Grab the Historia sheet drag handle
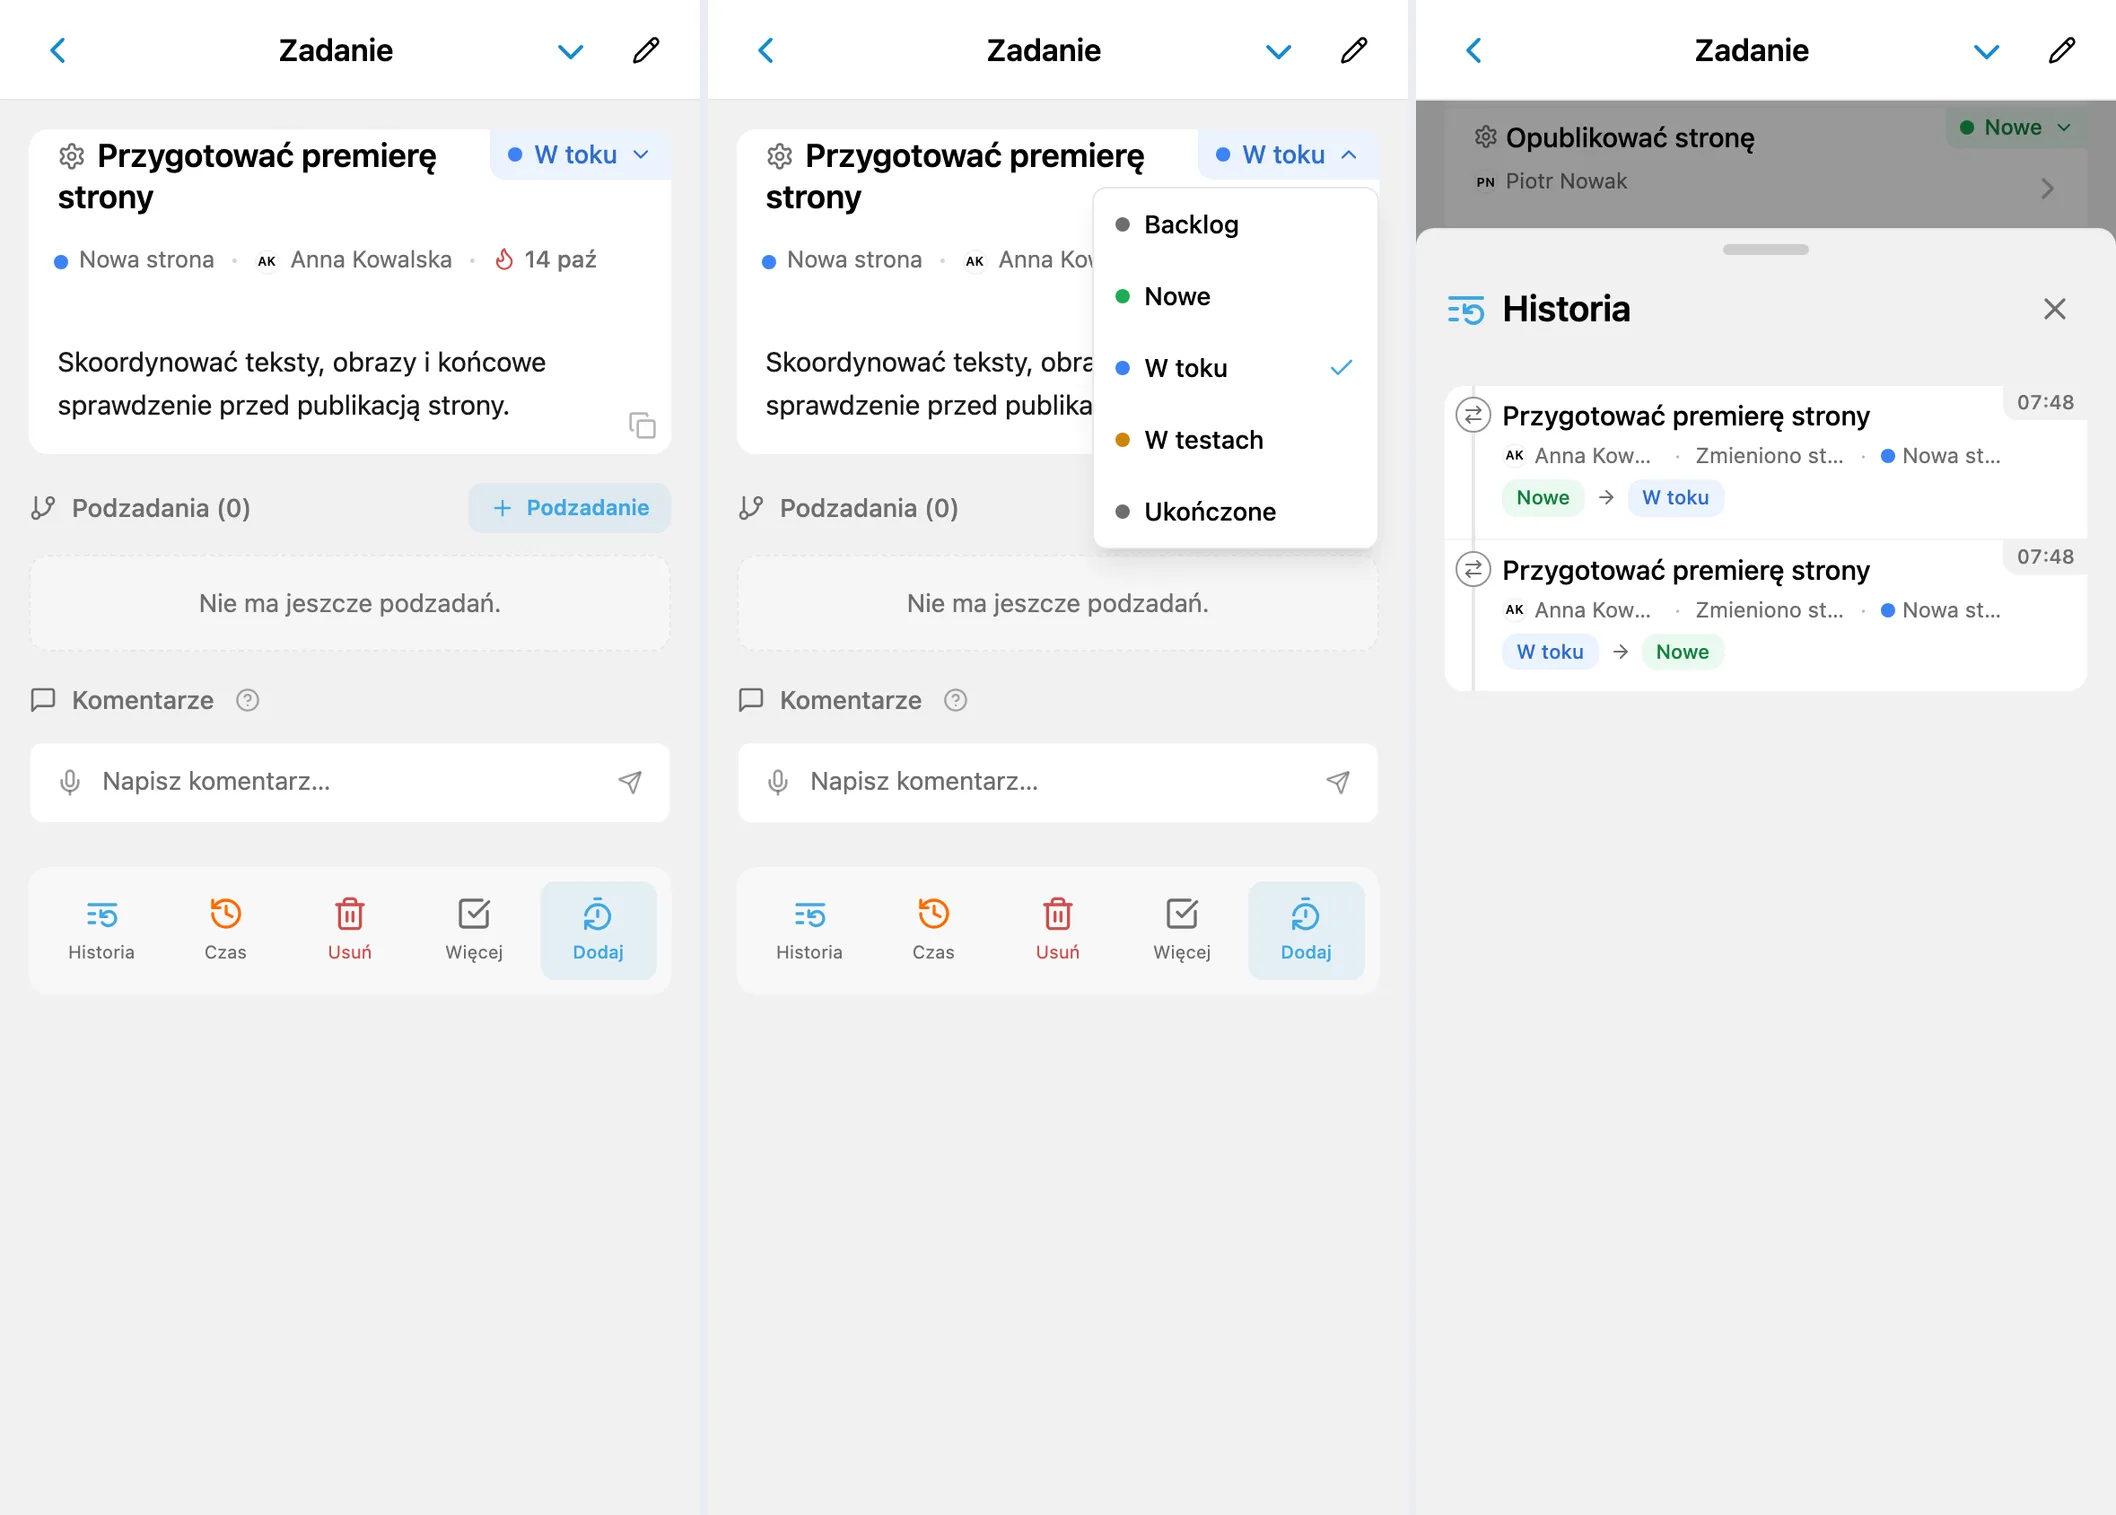Screen dimensions: 2116x1515 (1766, 249)
